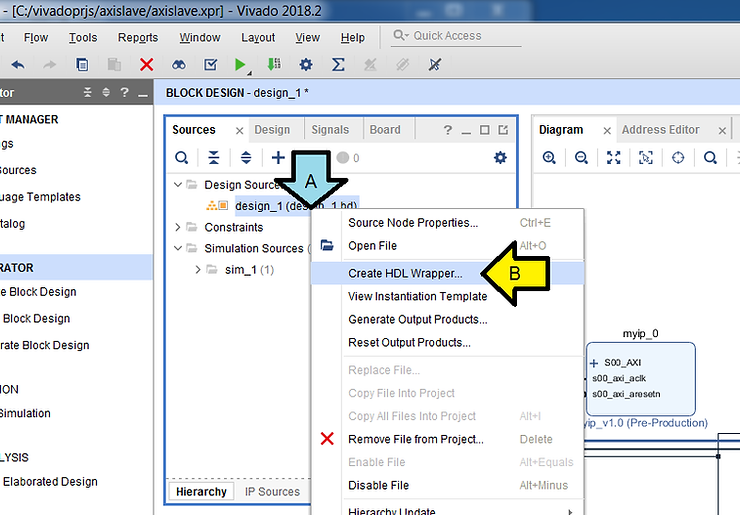Expand the Constraints tree node
The image size is (740, 515).
178,228
